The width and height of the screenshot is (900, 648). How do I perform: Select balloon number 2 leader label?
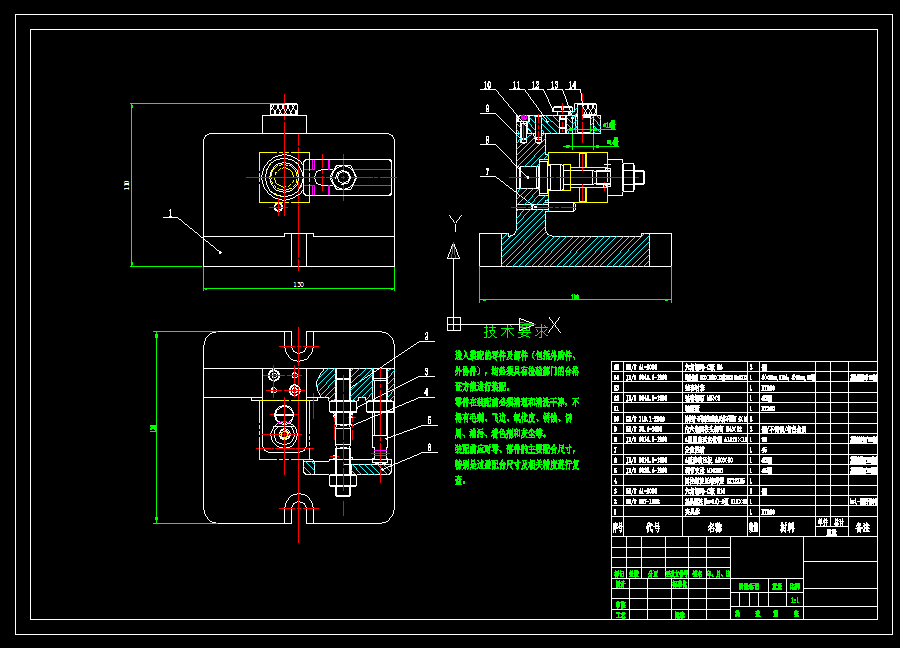[426, 336]
